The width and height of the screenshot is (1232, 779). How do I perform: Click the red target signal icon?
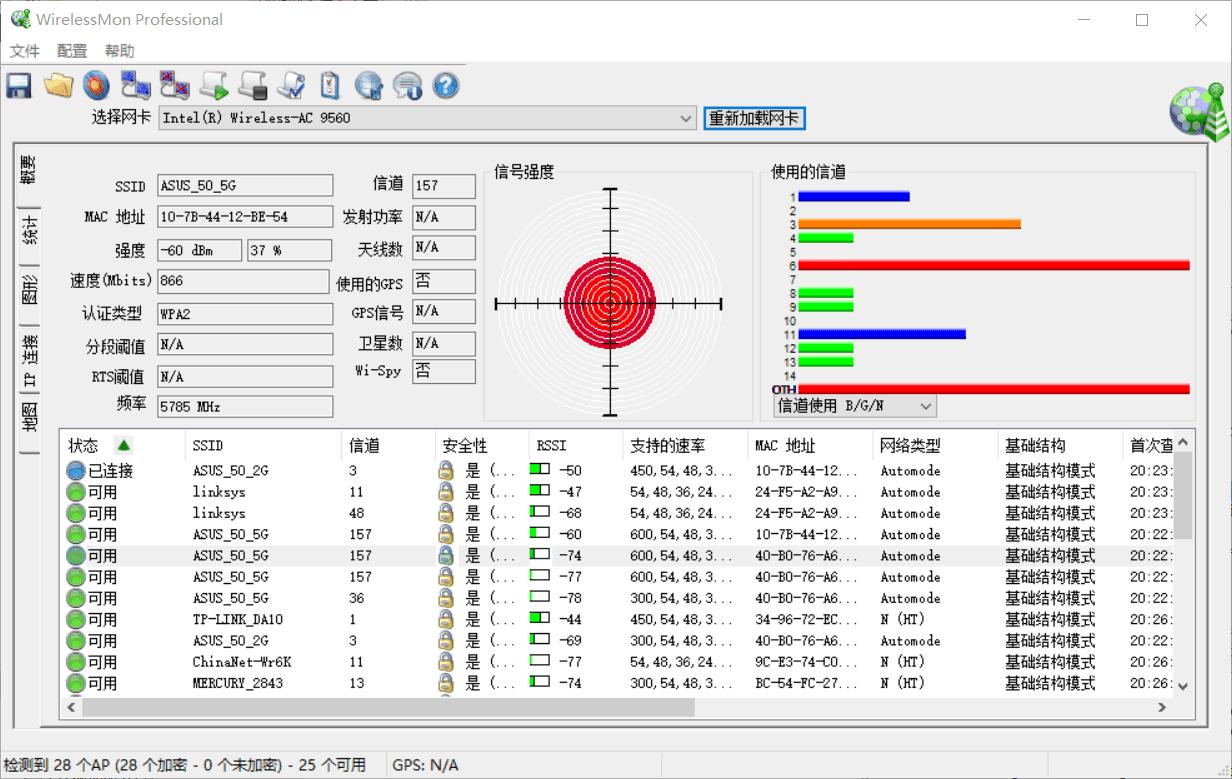tap(97, 85)
